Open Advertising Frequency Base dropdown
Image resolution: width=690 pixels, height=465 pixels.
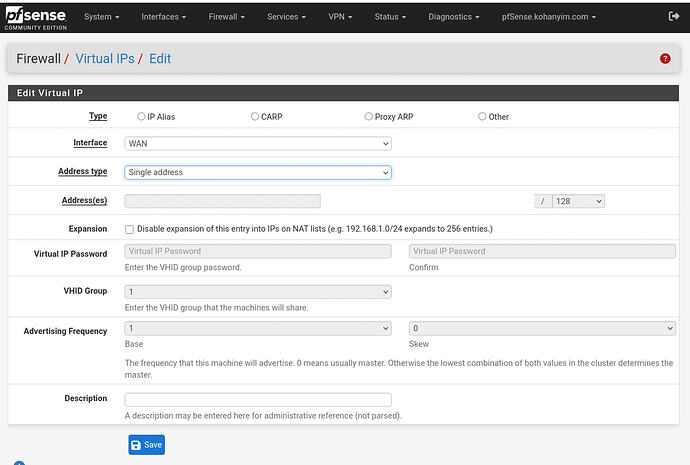(258, 328)
